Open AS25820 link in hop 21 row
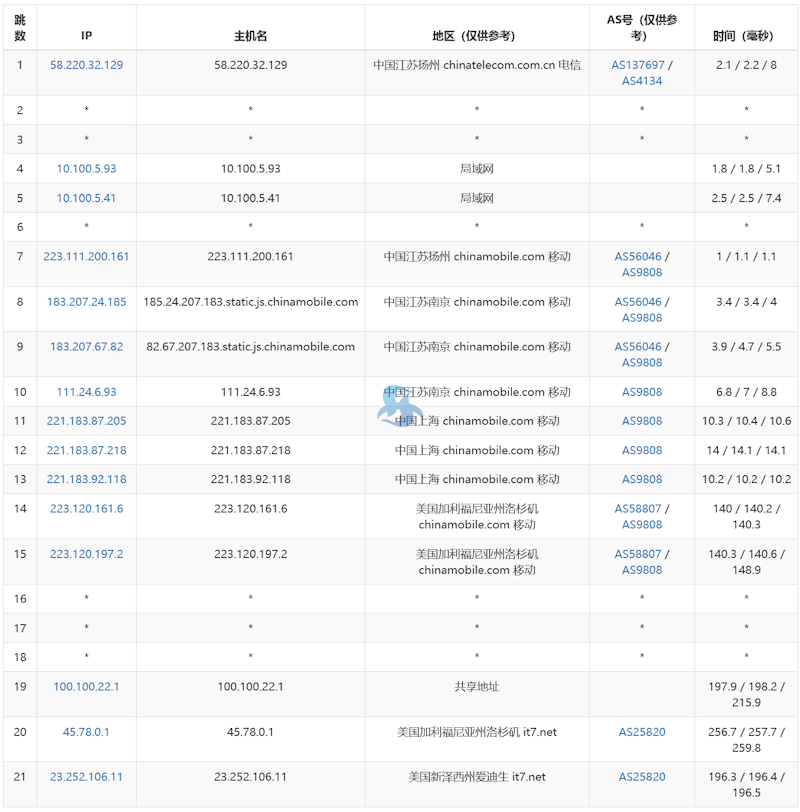Screen dimensions: 800x812 642,777
